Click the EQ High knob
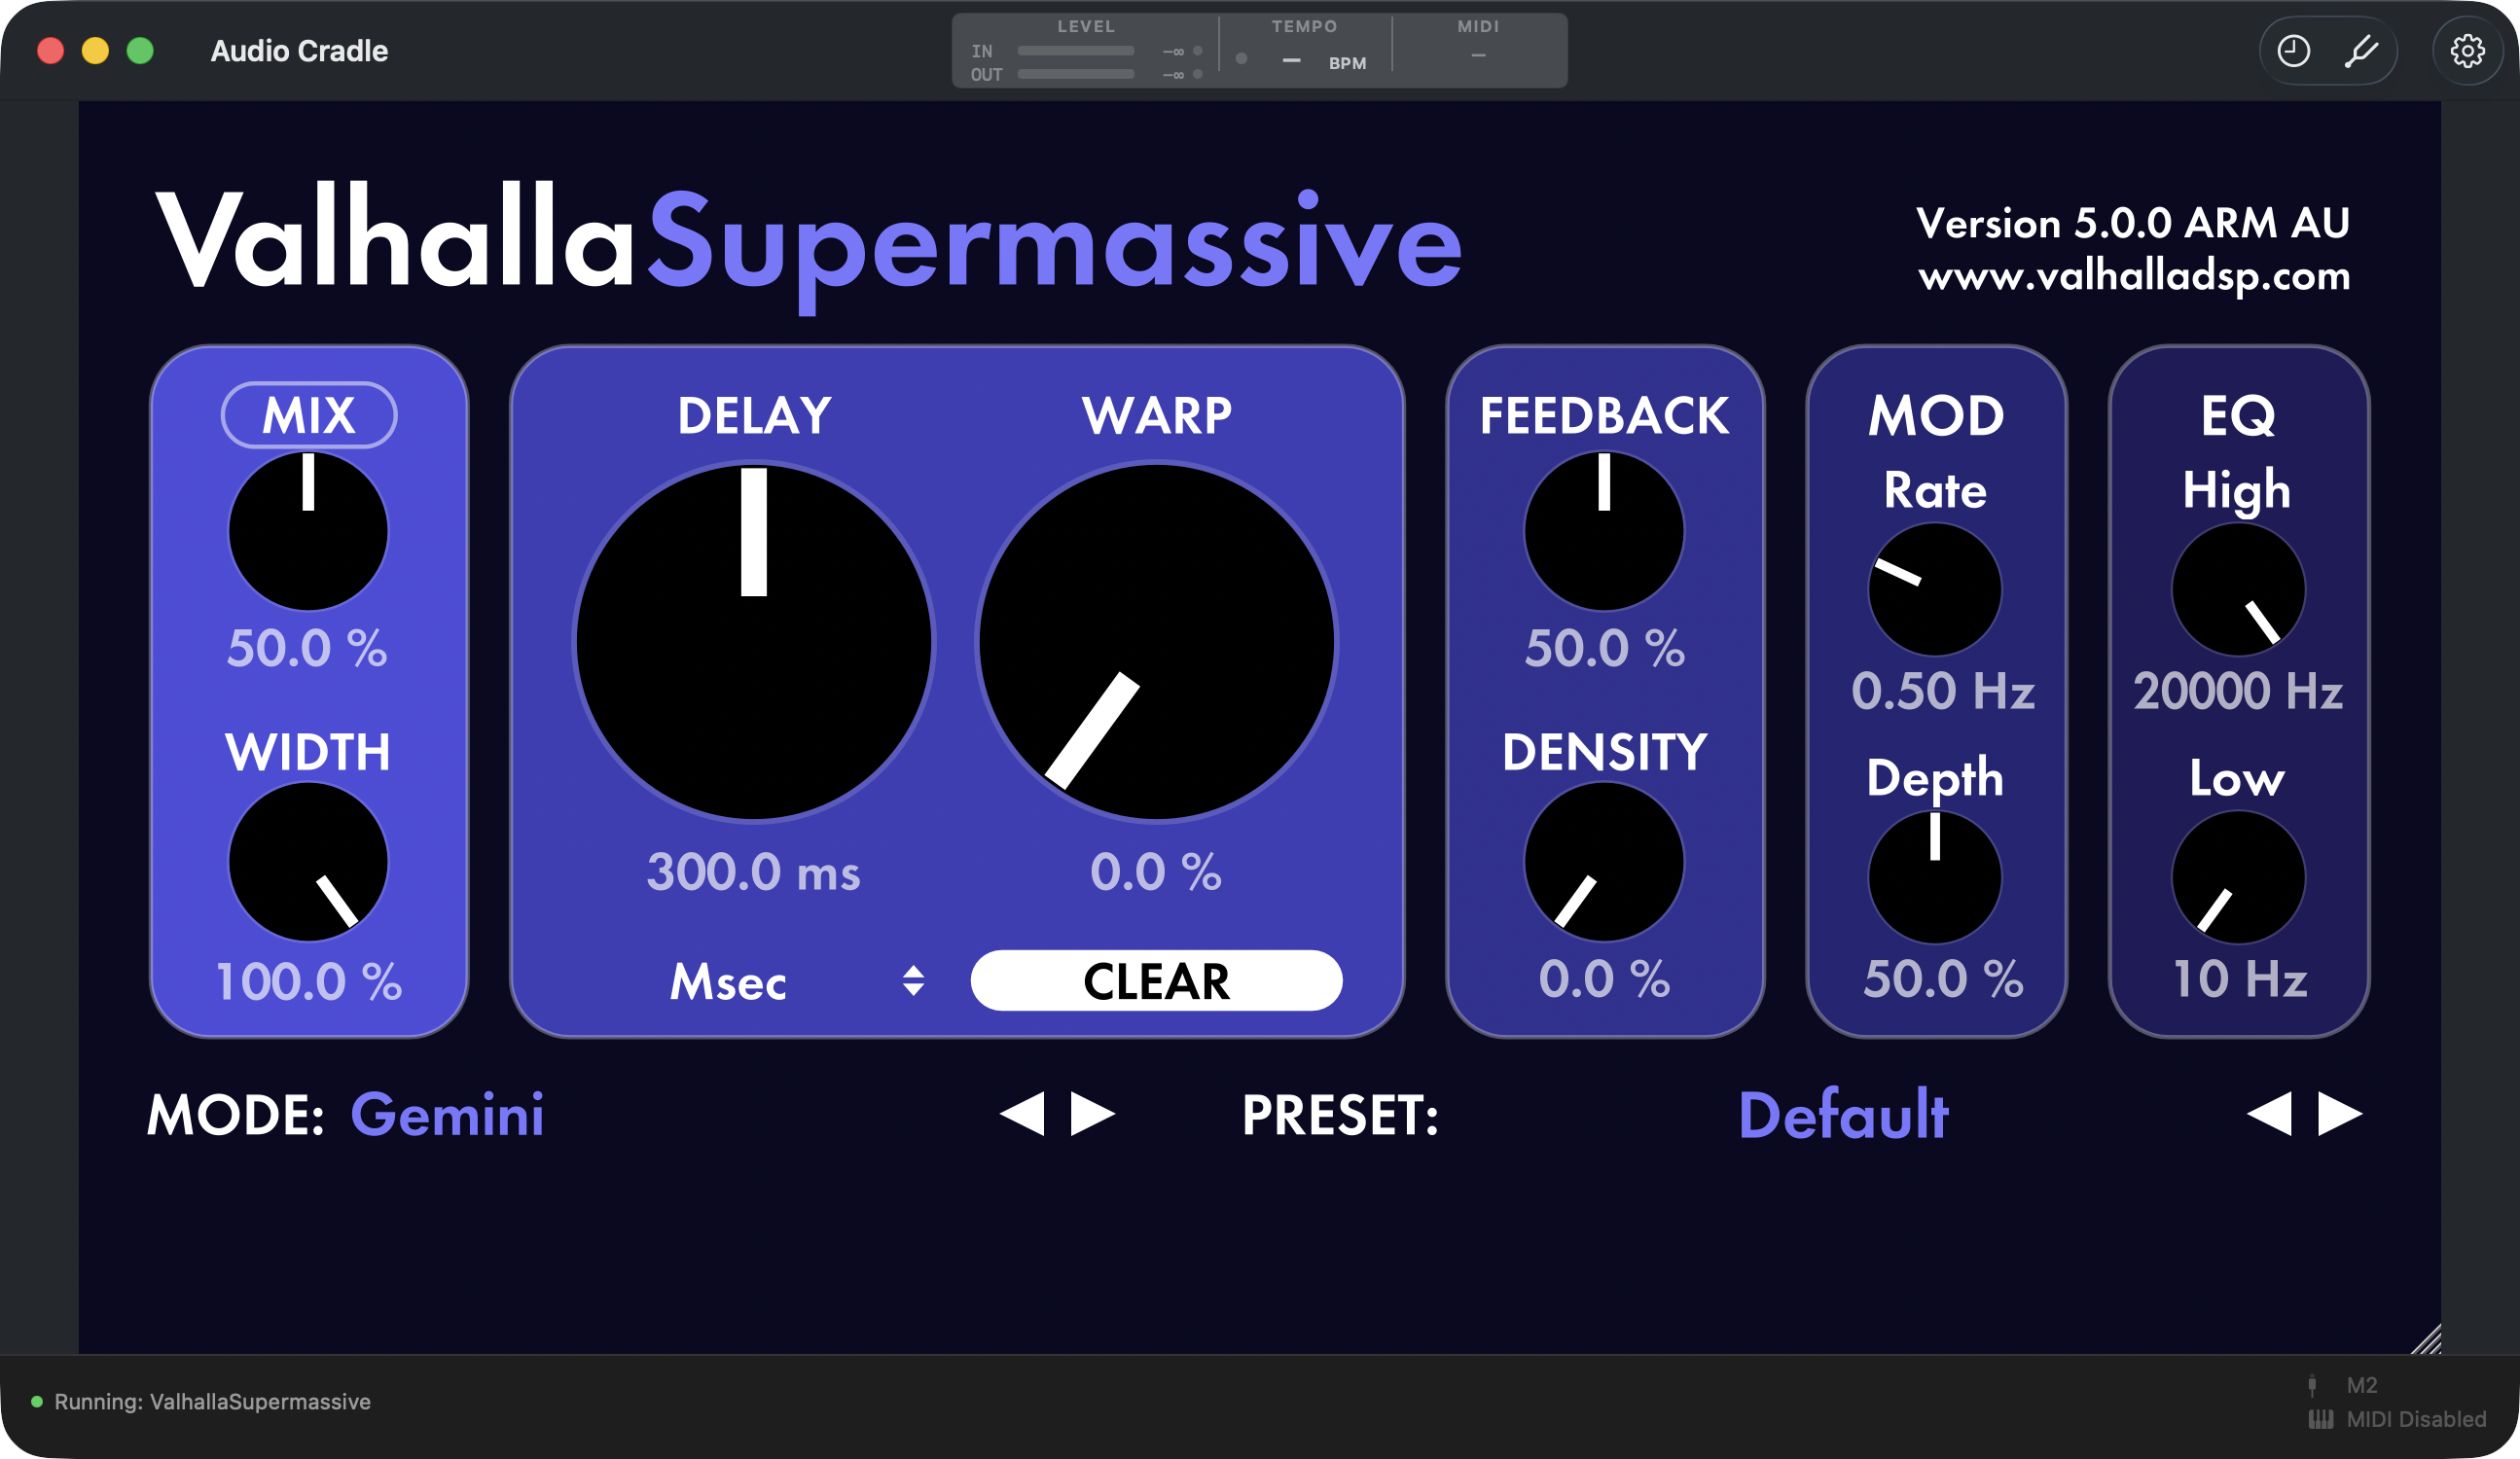The image size is (2520, 1459). tap(2238, 590)
